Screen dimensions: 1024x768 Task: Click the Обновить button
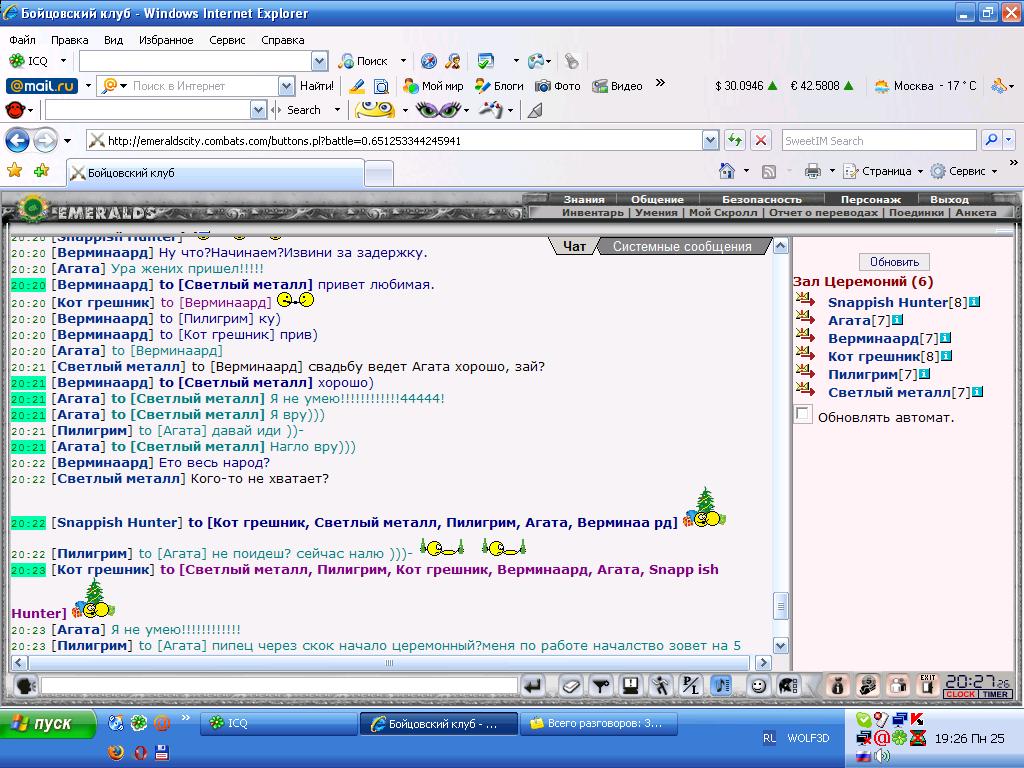894,262
